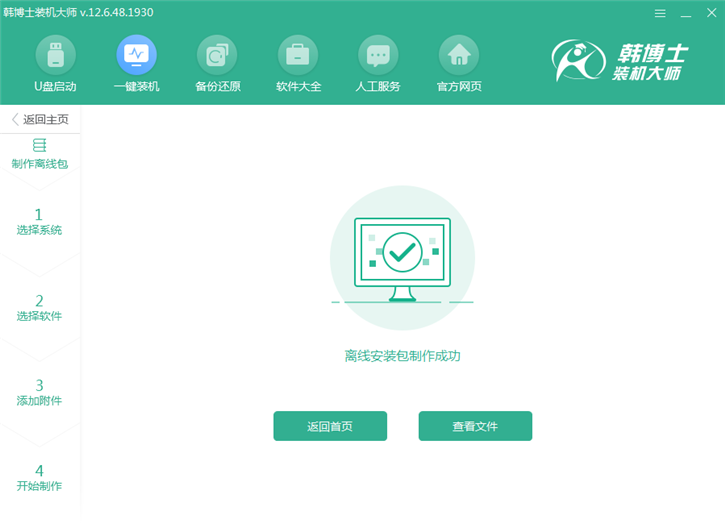The width and height of the screenshot is (725, 523).
Task: Close the 韩博士装机大师 window
Action: point(712,13)
